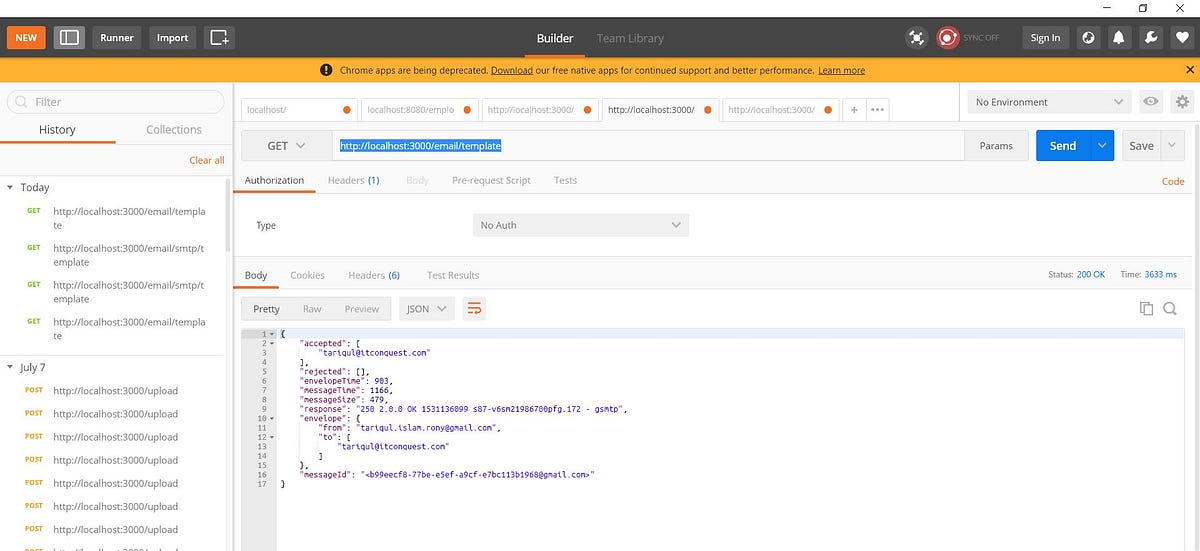Copy response body to clipboard icon
The width and height of the screenshot is (1200, 551).
[1147, 309]
